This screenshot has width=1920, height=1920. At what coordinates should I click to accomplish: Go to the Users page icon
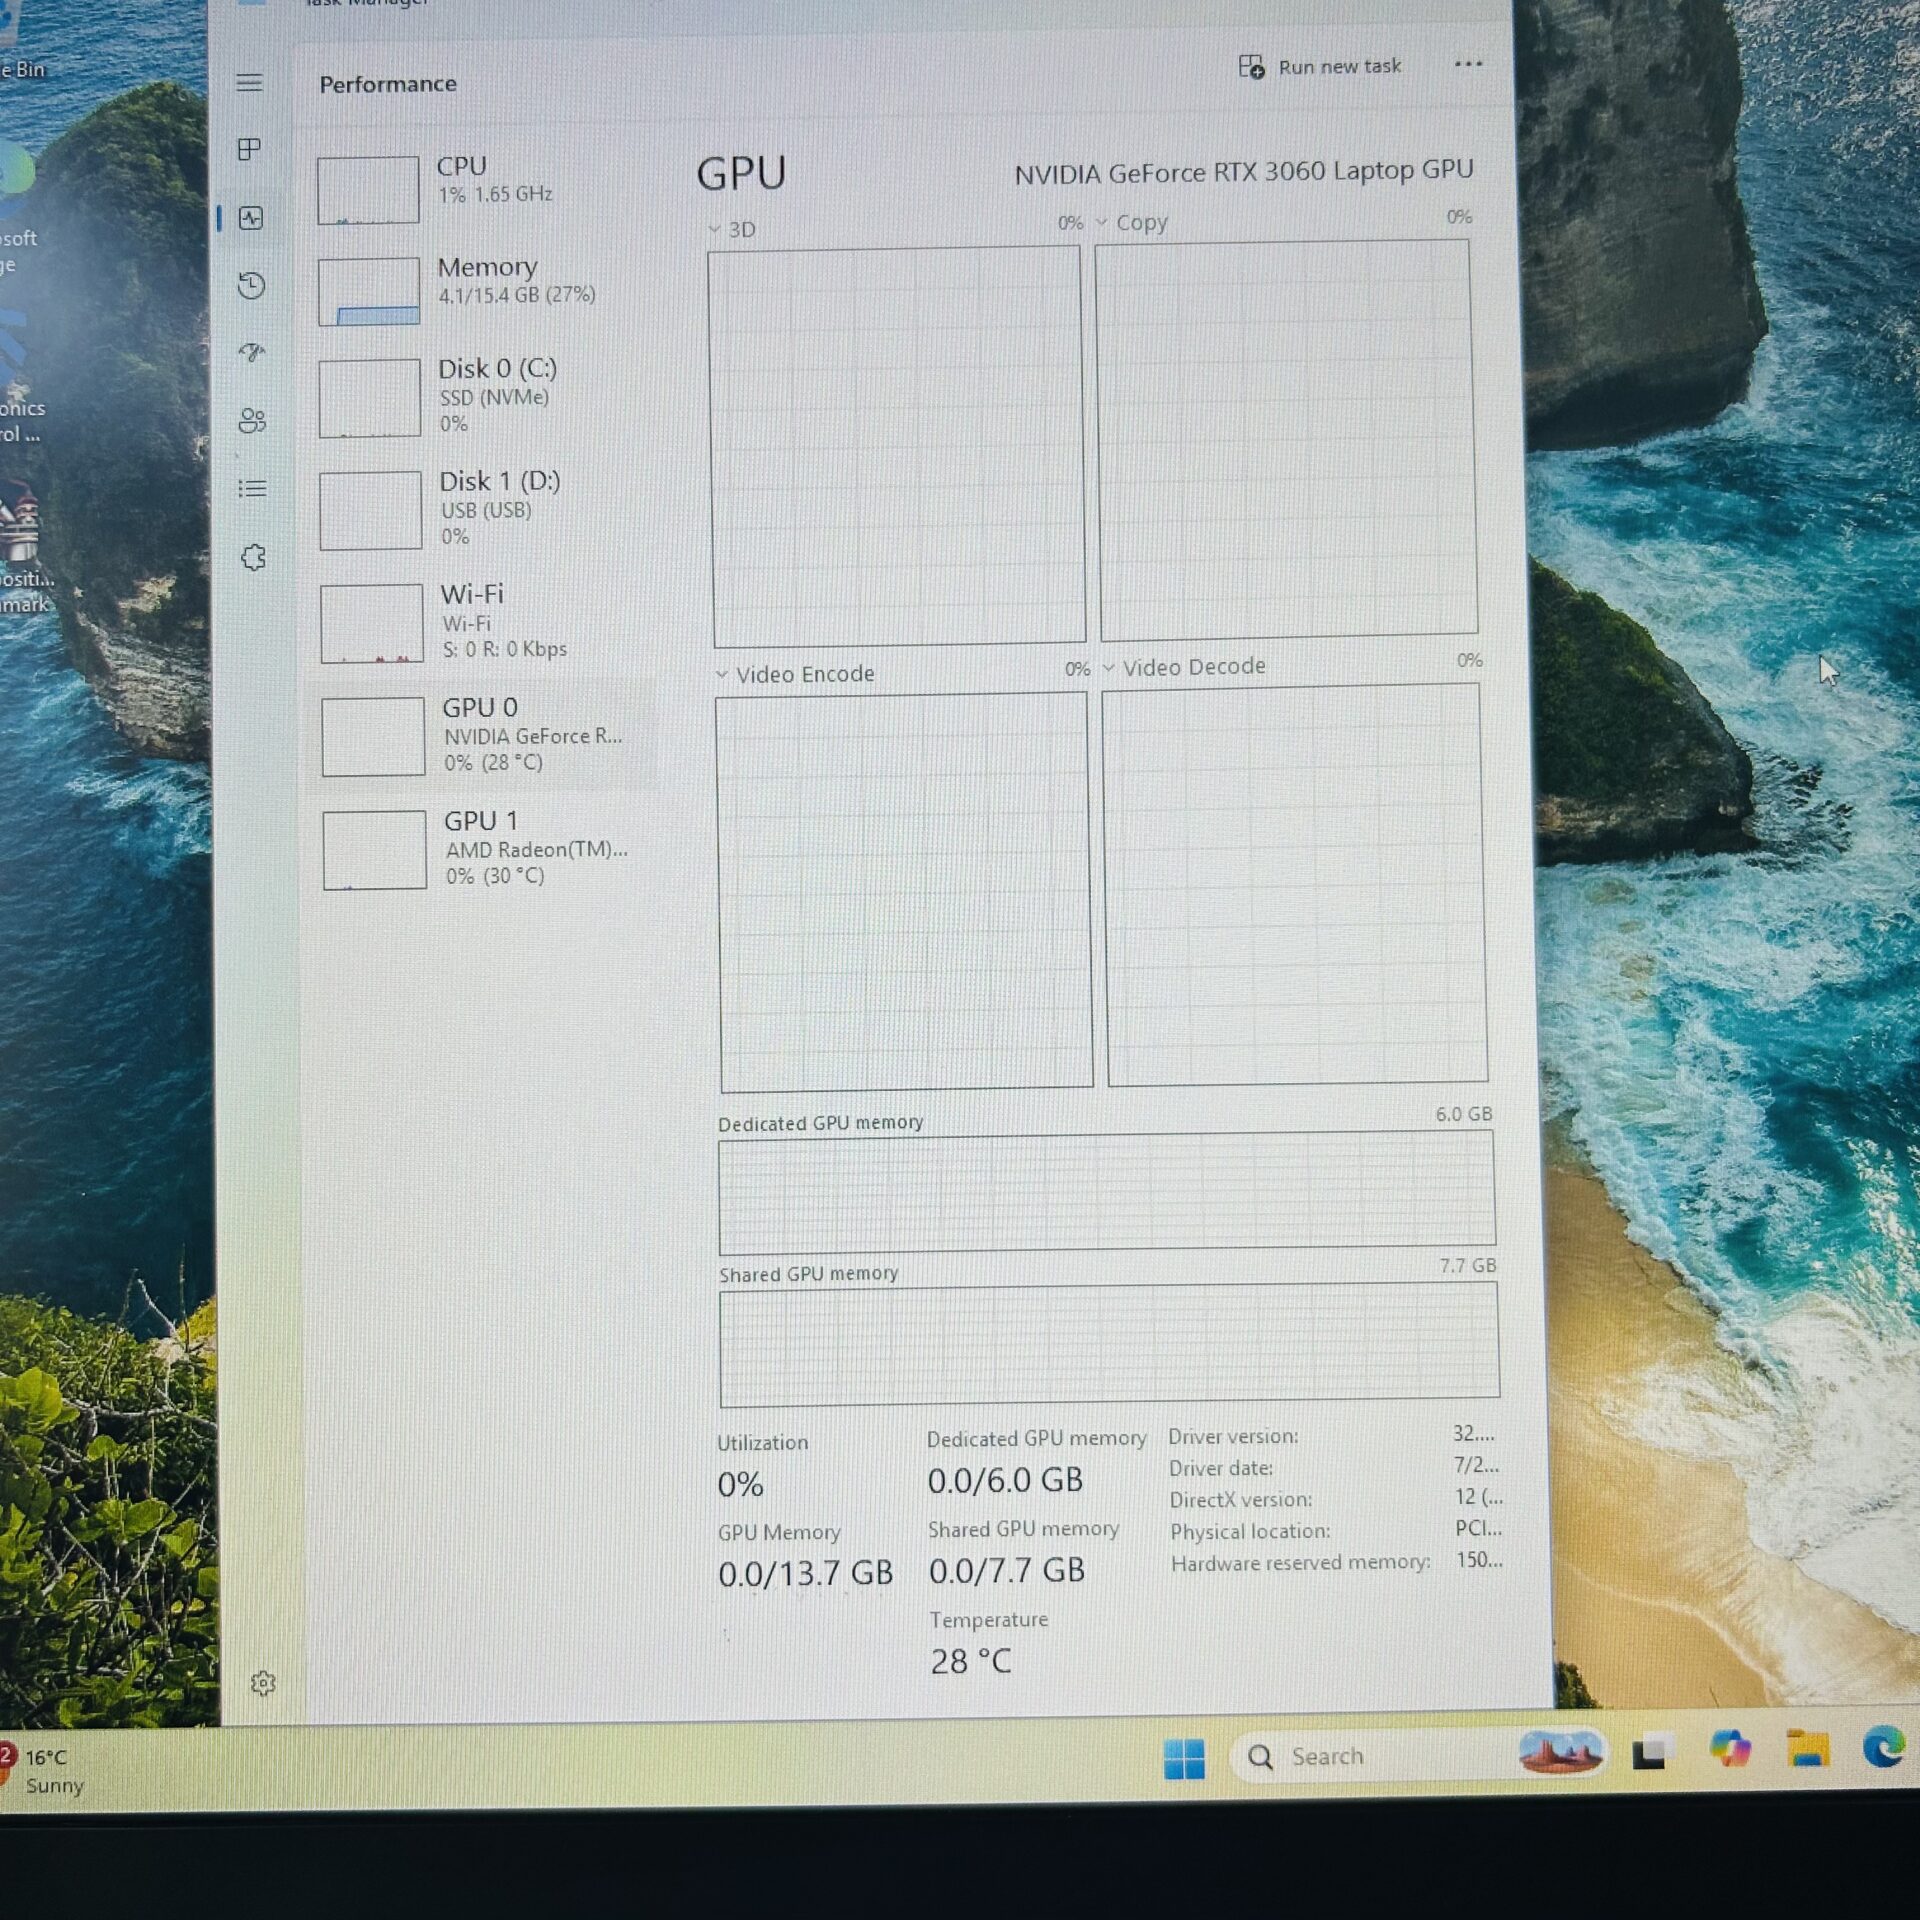[x=252, y=420]
